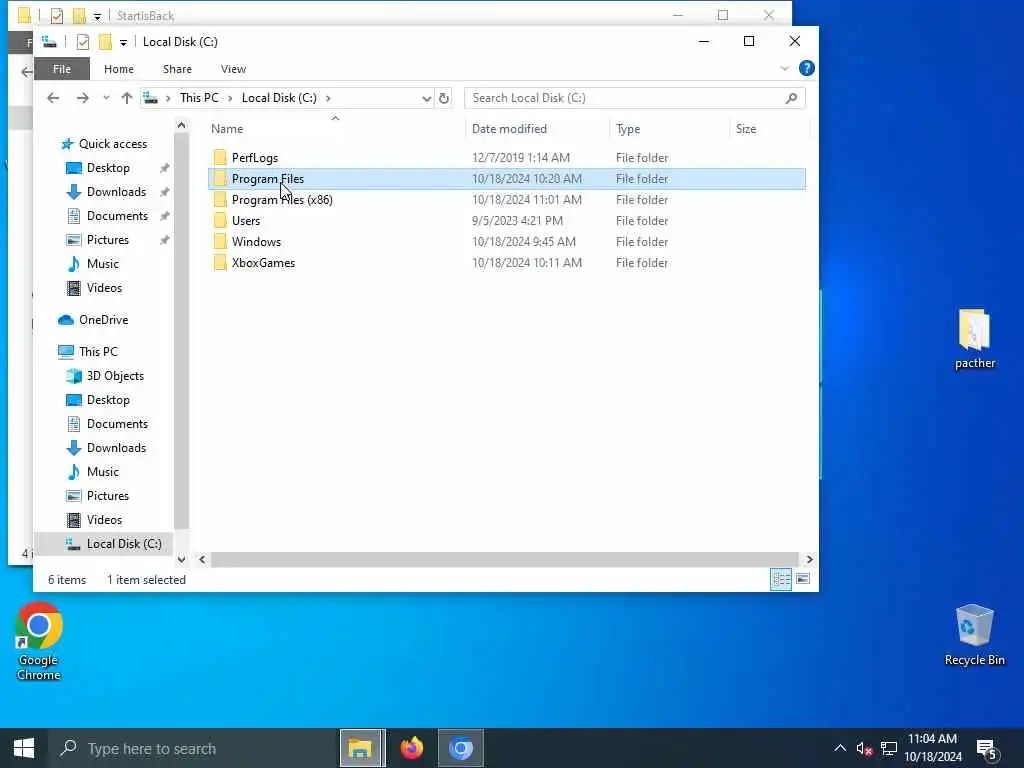
Task: Click the Properties checkmark toolbar icon
Action: point(82,42)
